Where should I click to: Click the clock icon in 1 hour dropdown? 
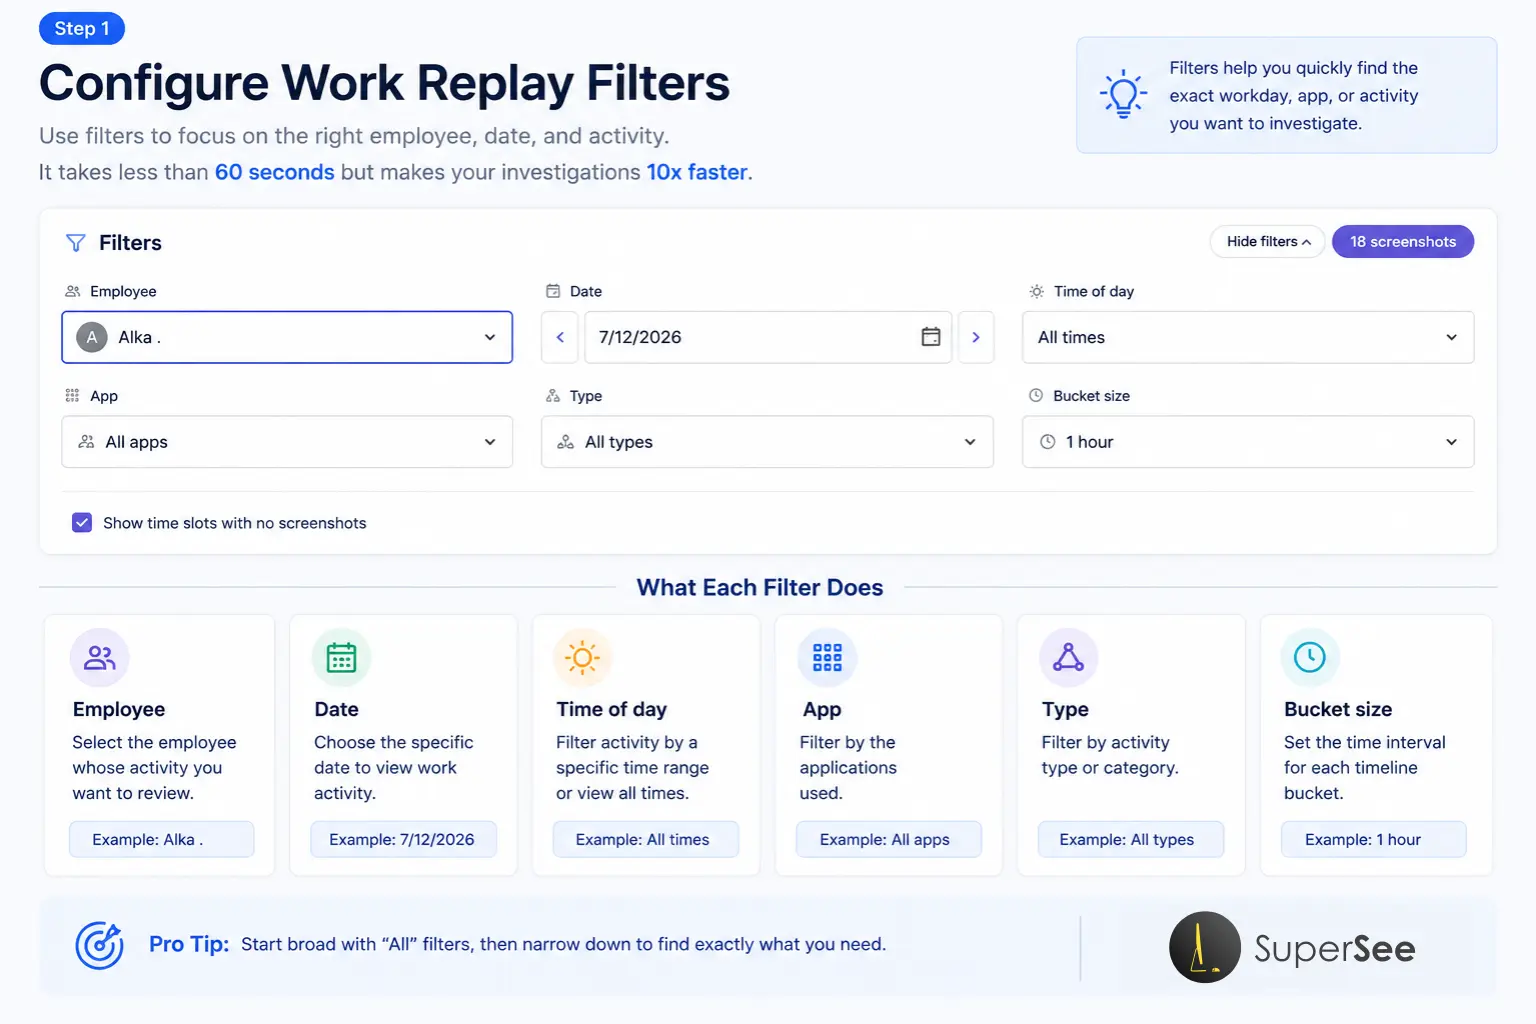point(1048,442)
